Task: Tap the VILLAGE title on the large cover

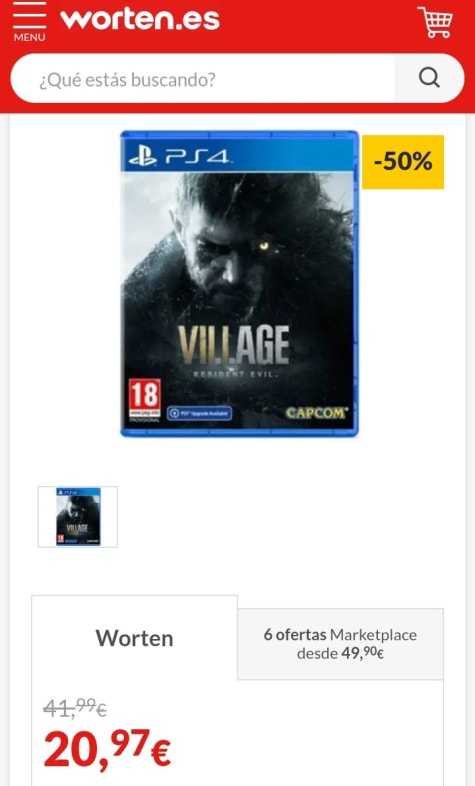Action: coord(234,344)
